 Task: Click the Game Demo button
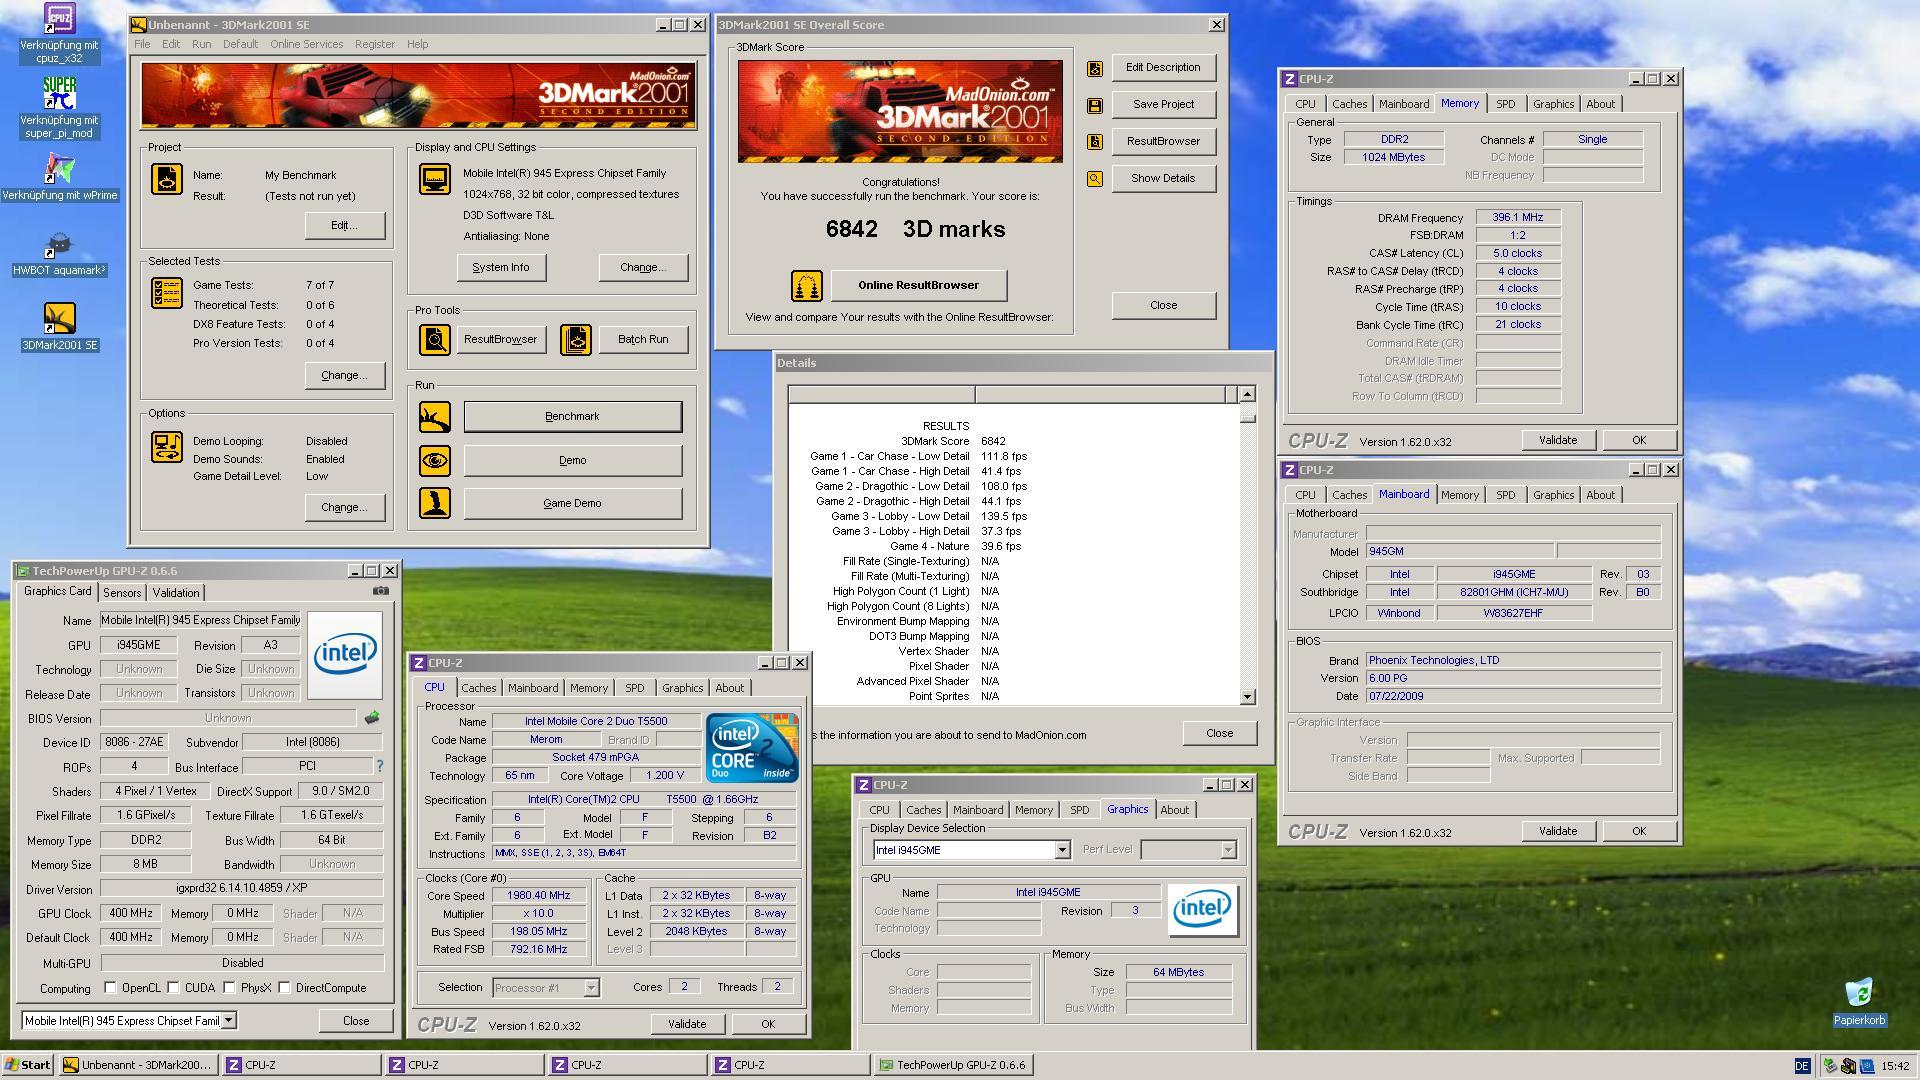[x=572, y=504]
